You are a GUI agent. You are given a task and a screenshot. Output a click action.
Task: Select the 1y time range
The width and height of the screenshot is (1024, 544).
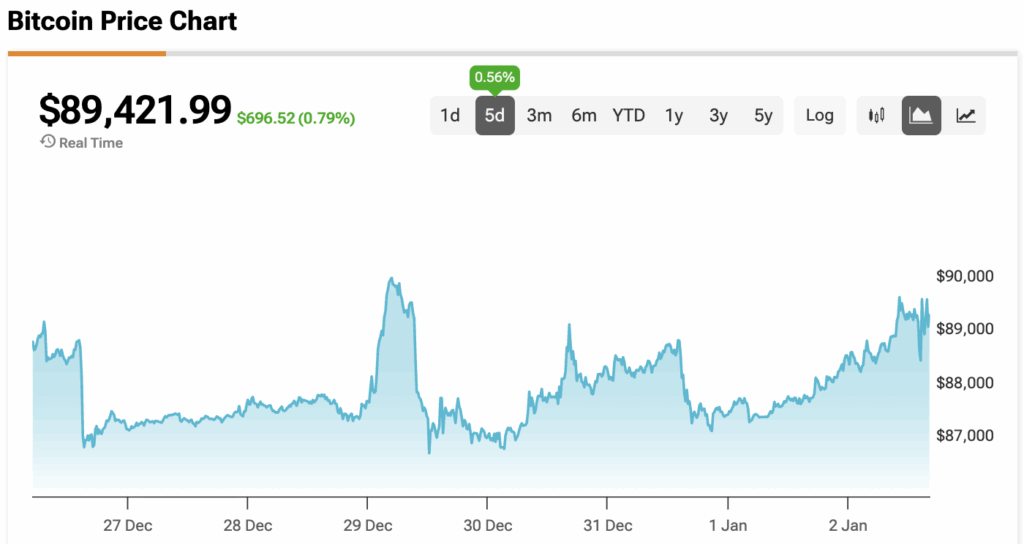674,115
